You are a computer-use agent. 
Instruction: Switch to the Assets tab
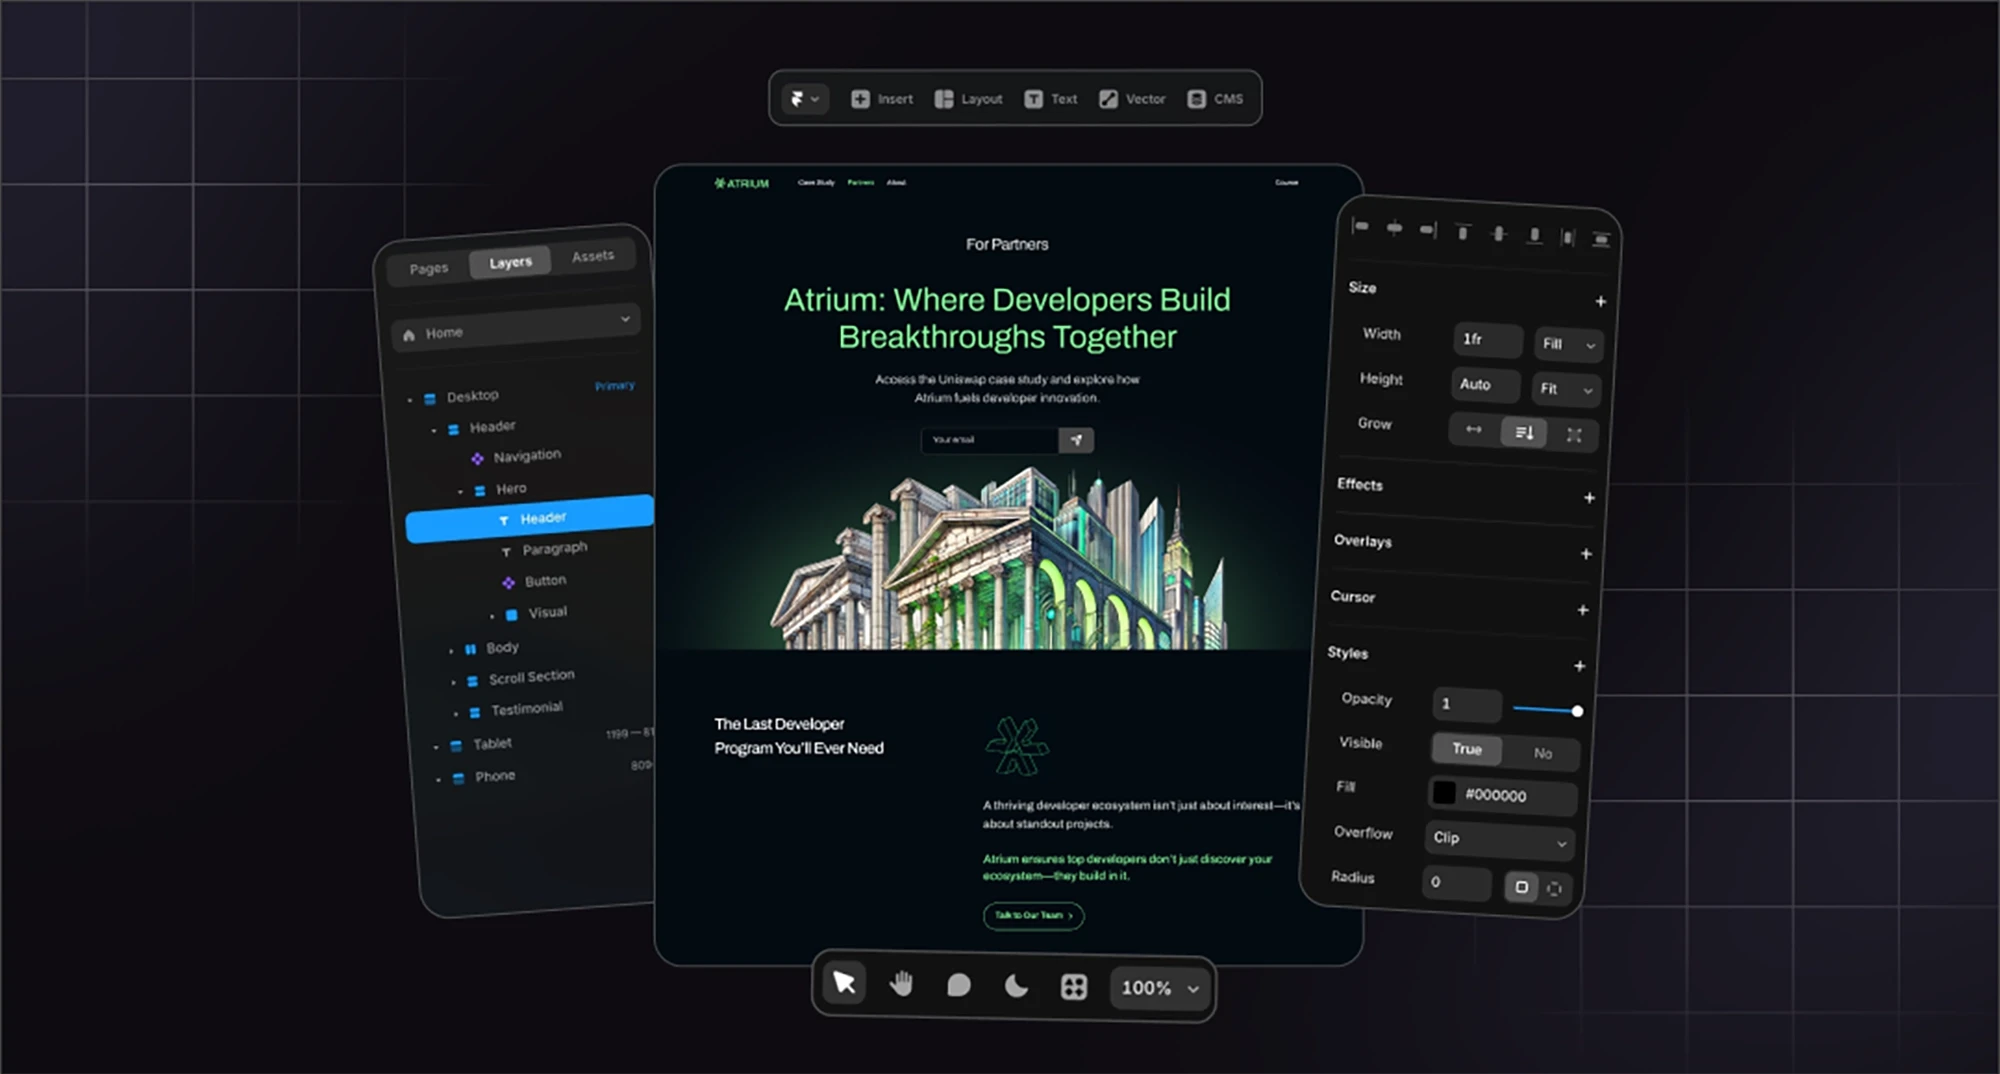click(593, 256)
